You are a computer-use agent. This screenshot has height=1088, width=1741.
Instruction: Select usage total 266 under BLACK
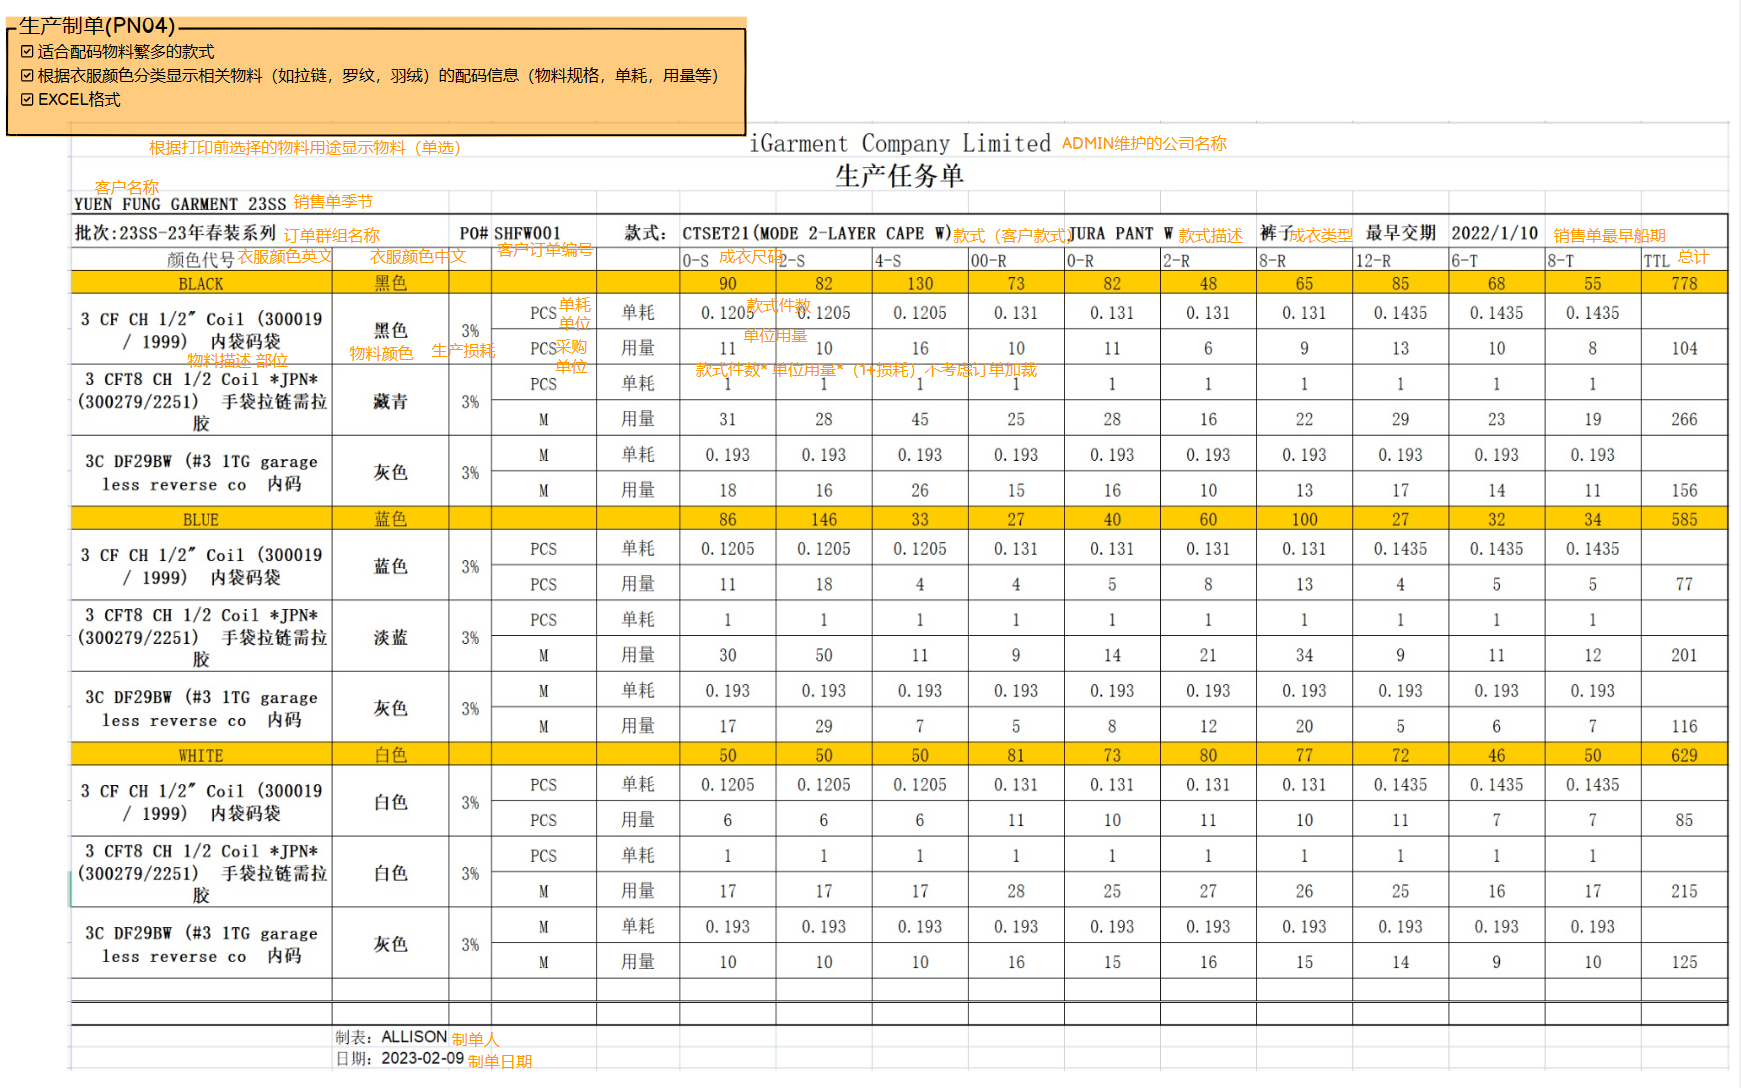1684,420
